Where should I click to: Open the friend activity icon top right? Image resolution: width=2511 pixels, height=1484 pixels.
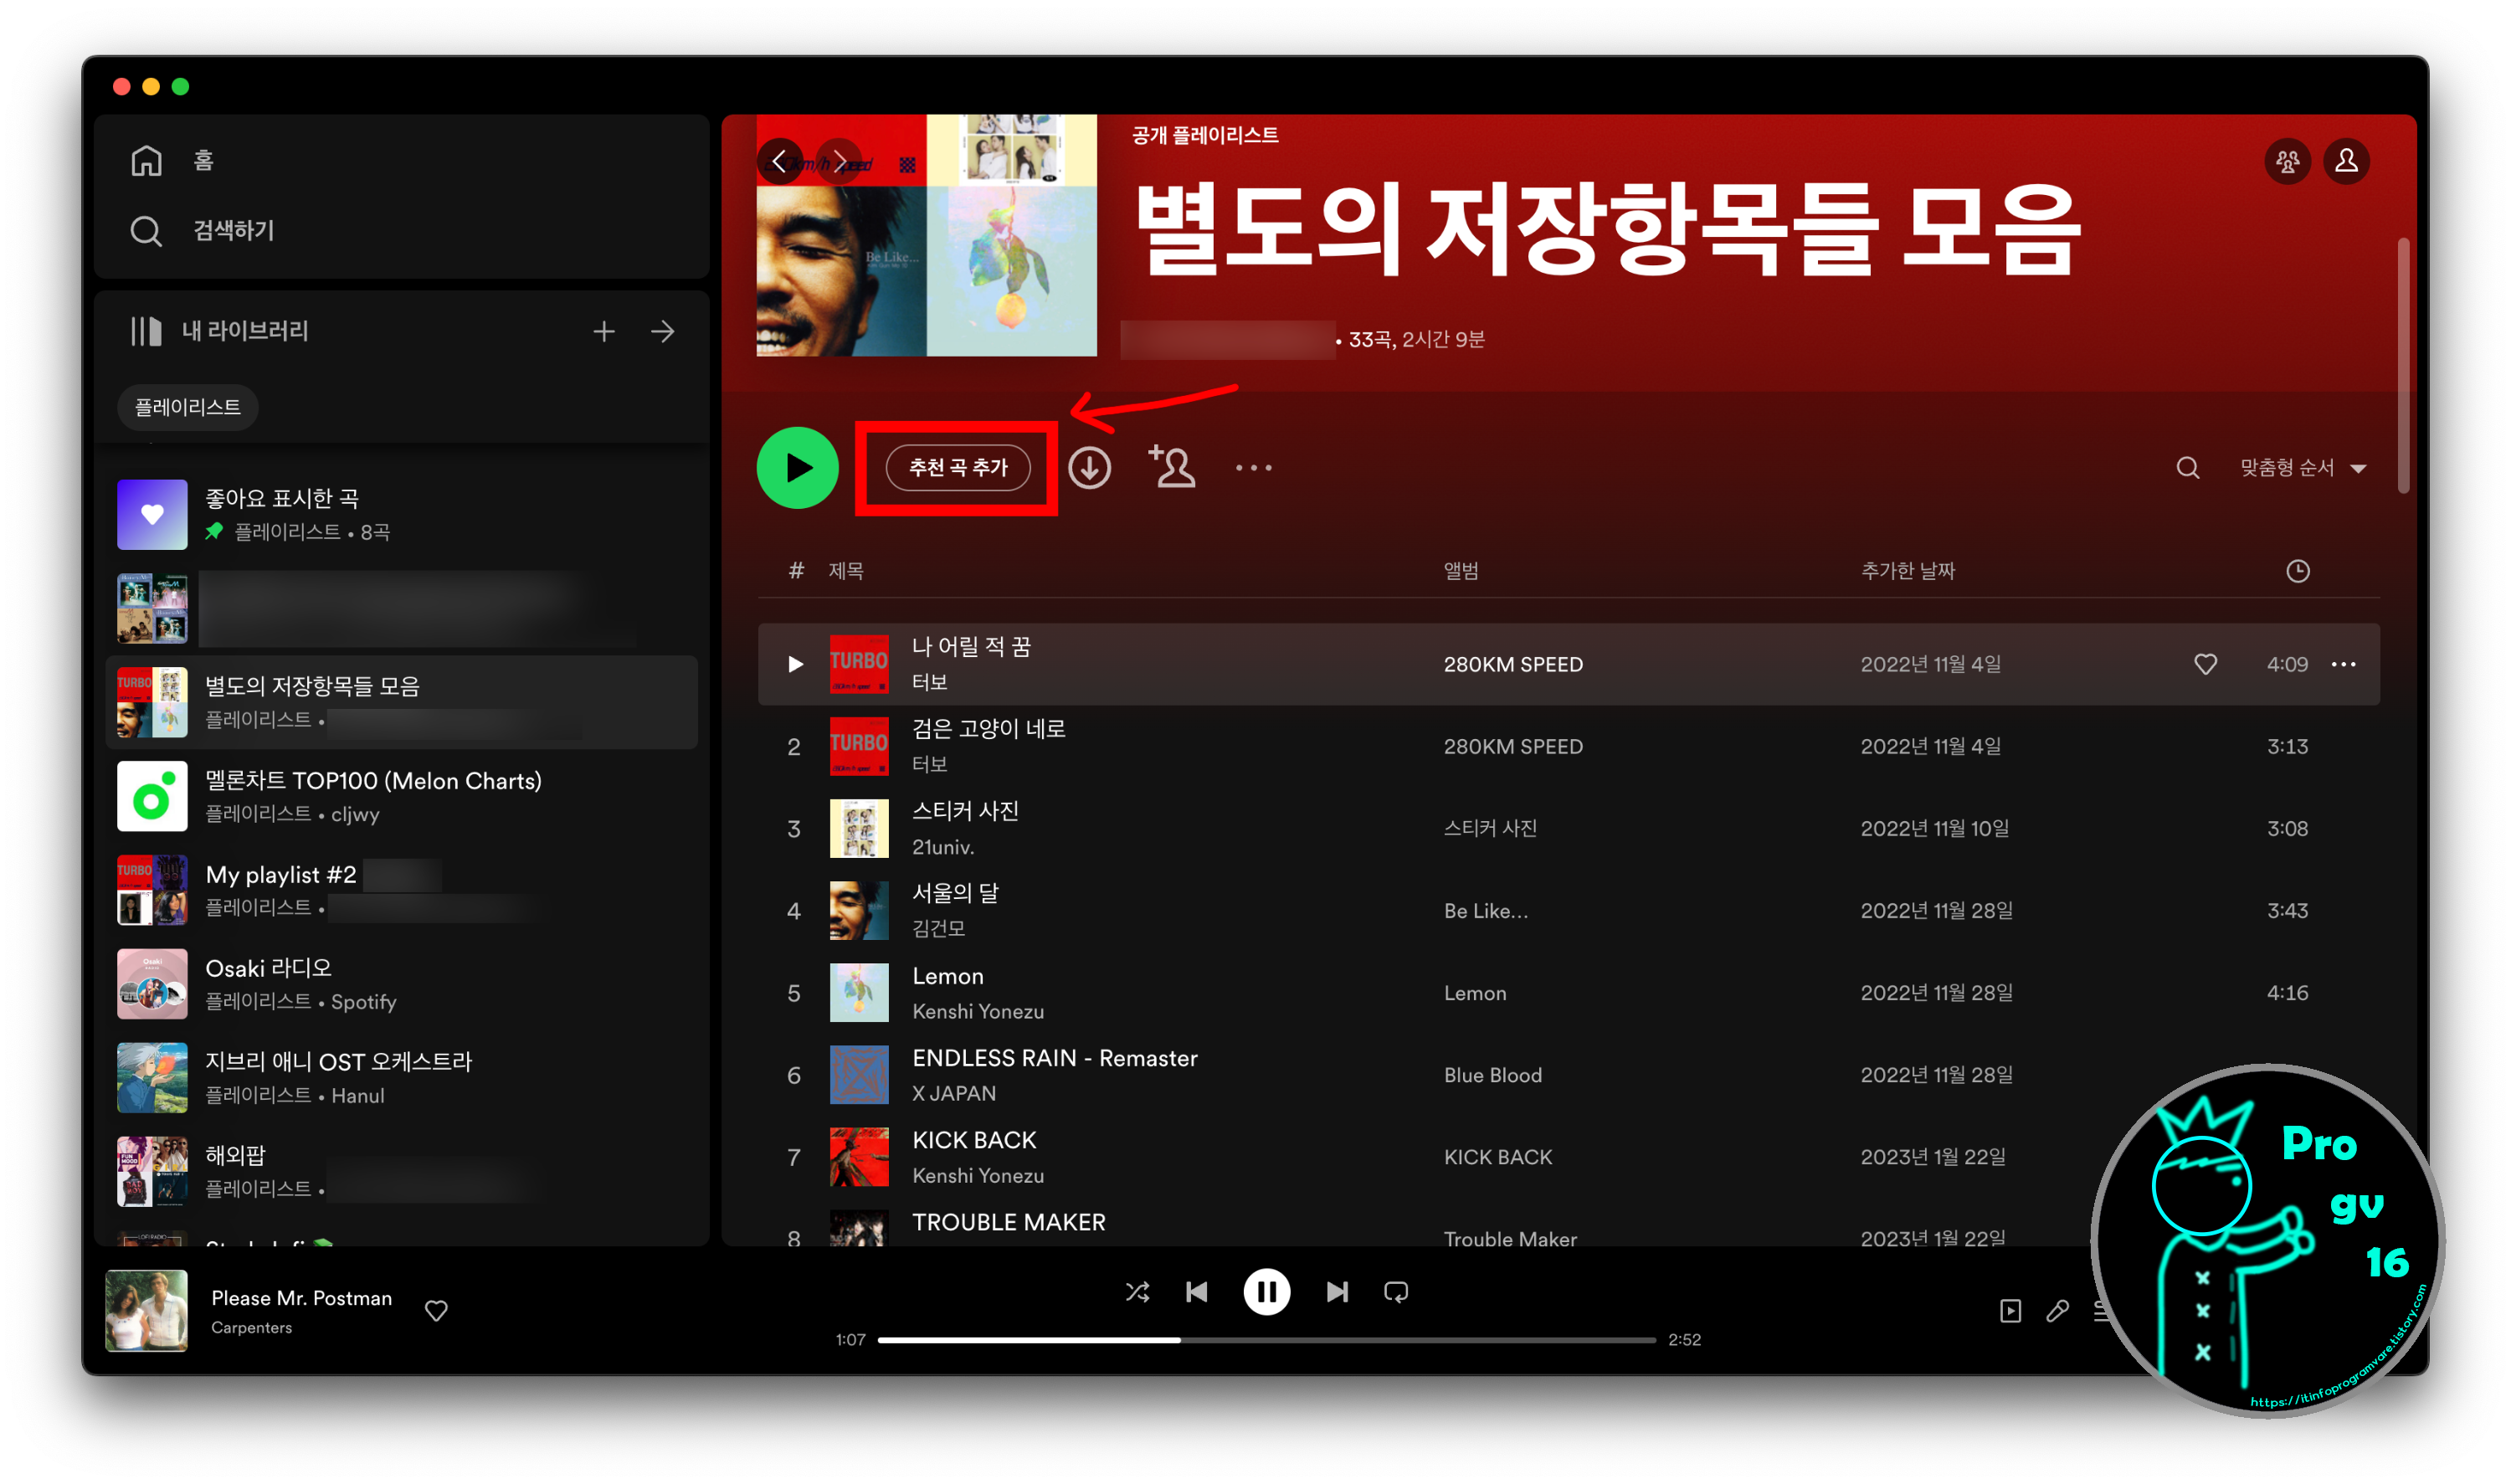[x=2287, y=160]
